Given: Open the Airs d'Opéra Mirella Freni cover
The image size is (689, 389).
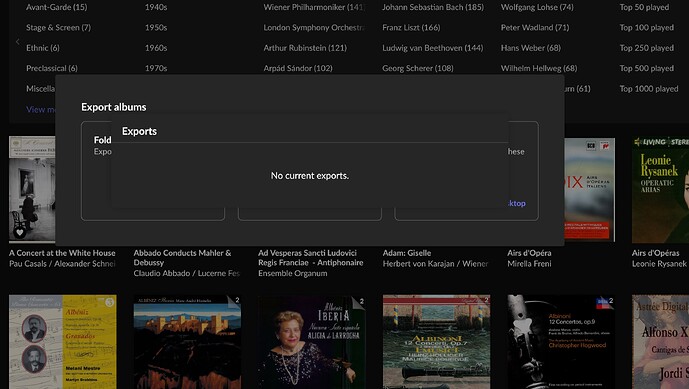Looking at the screenshot, I should tap(590, 189).
